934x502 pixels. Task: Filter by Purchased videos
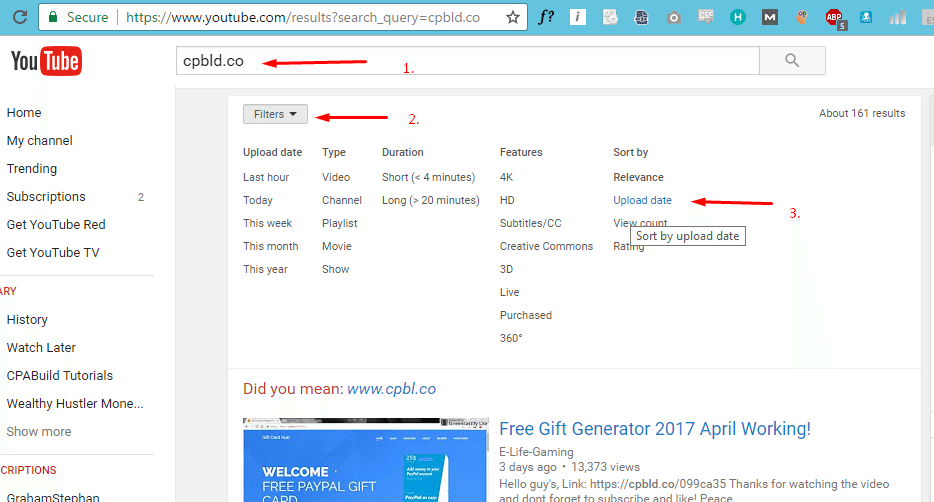click(525, 315)
